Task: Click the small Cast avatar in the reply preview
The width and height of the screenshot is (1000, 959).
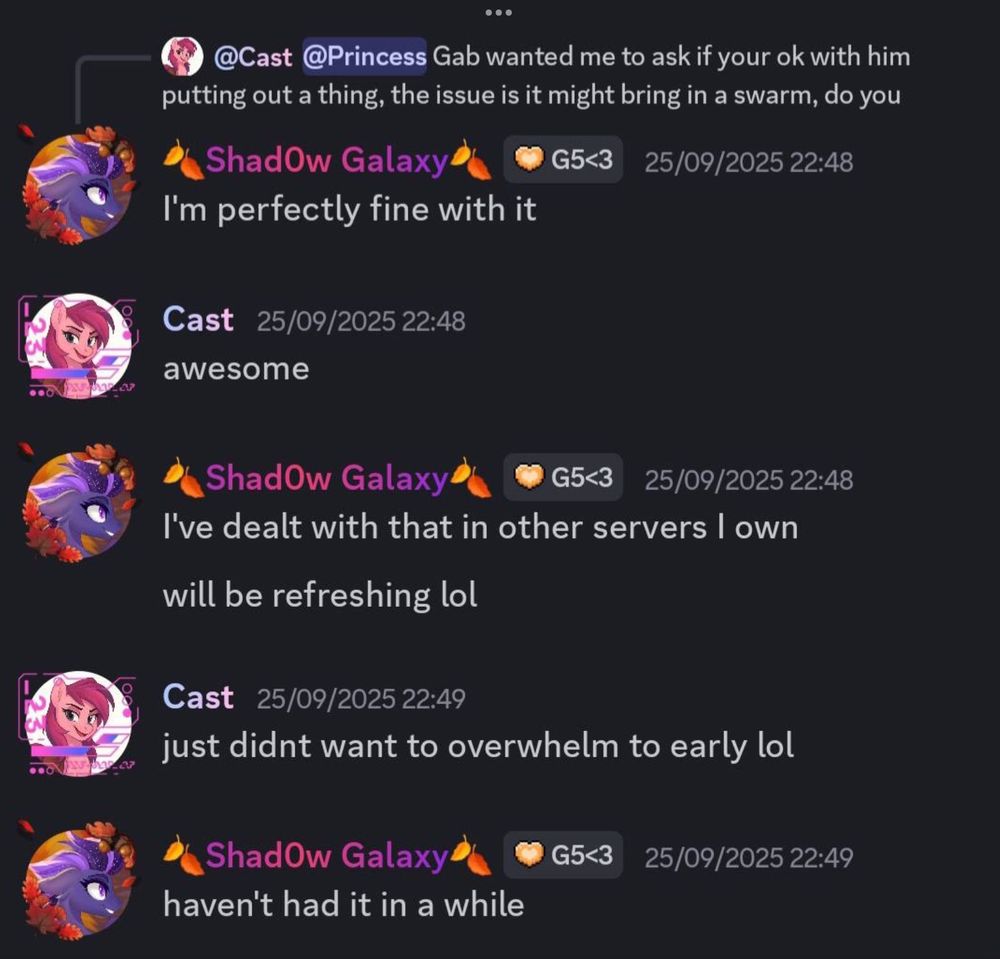Action: pos(182,56)
